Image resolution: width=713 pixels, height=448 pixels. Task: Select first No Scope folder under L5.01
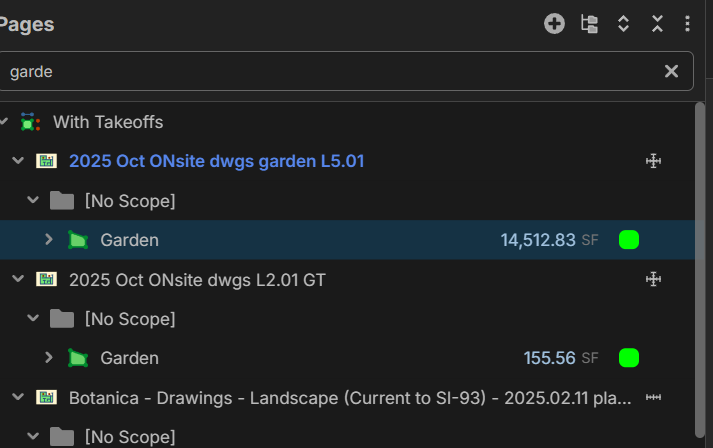129,201
